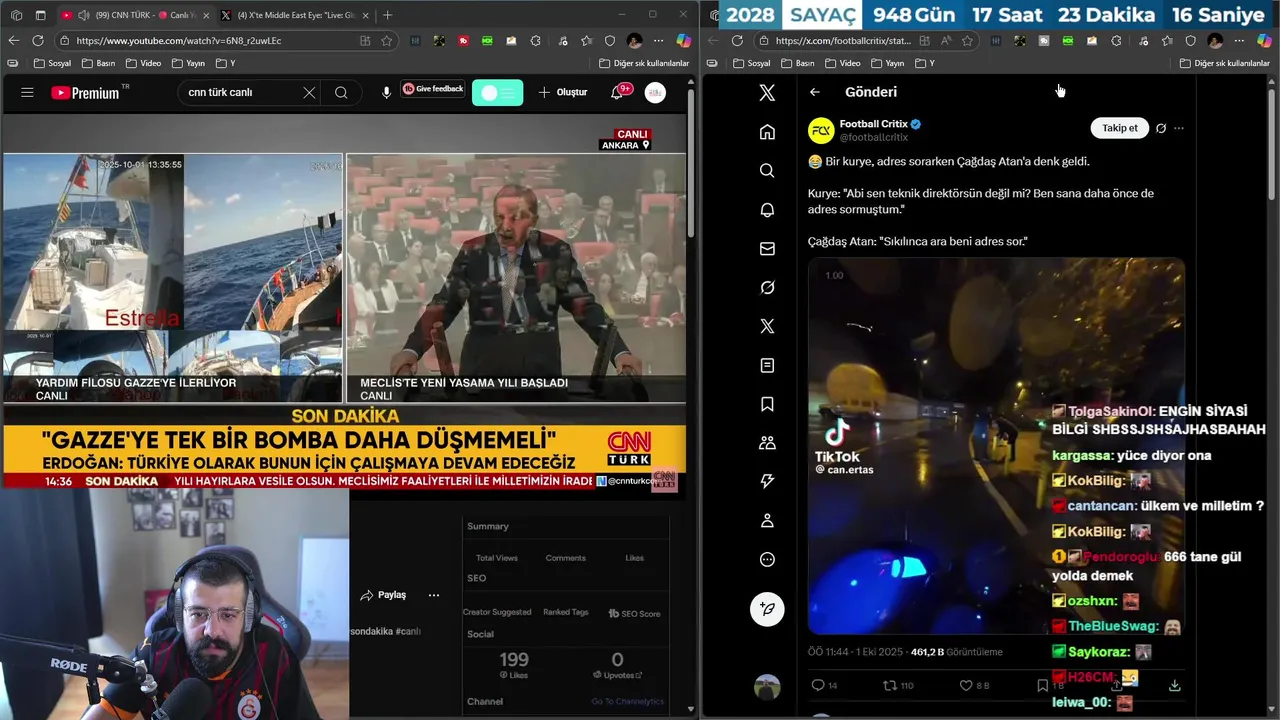Open Basın bookmarks folder in left browser
This screenshot has width=1280, height=720.
pyautogui.click(x=98, y=63)
